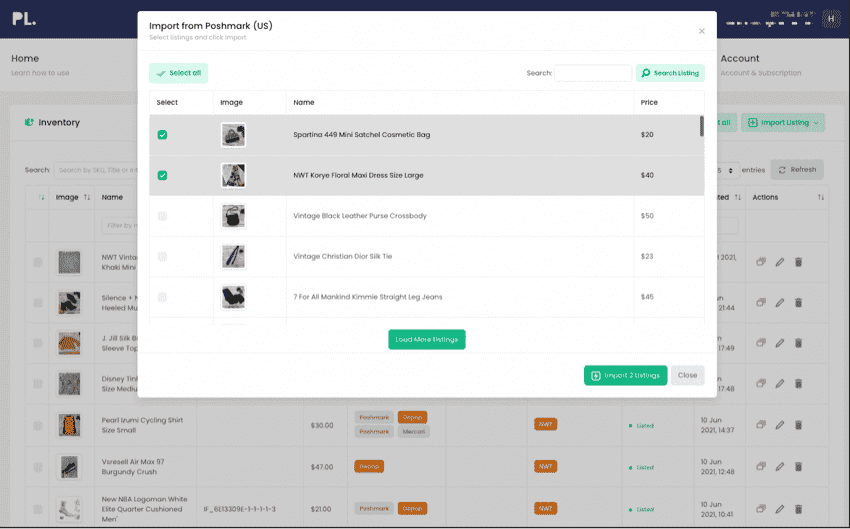Duplicate Disney listing dated 17:48
The image size is (850, 529).
tap(761, 384)
